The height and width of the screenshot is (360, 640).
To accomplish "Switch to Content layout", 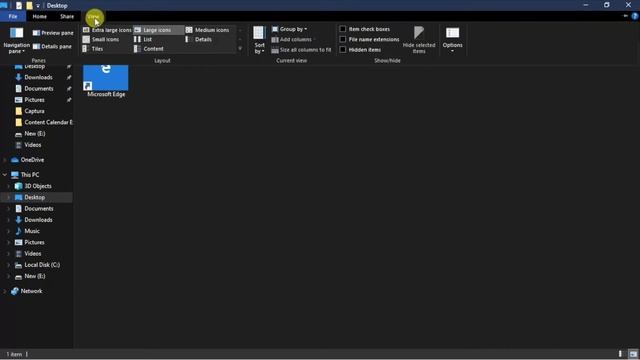I will (149, 49).
